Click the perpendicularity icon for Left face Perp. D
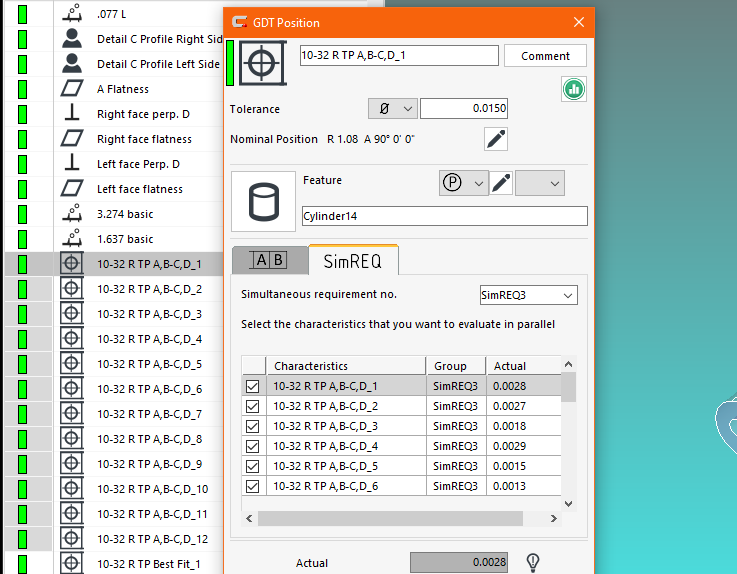This screenshot has width=737, height=574. point(71,164)
